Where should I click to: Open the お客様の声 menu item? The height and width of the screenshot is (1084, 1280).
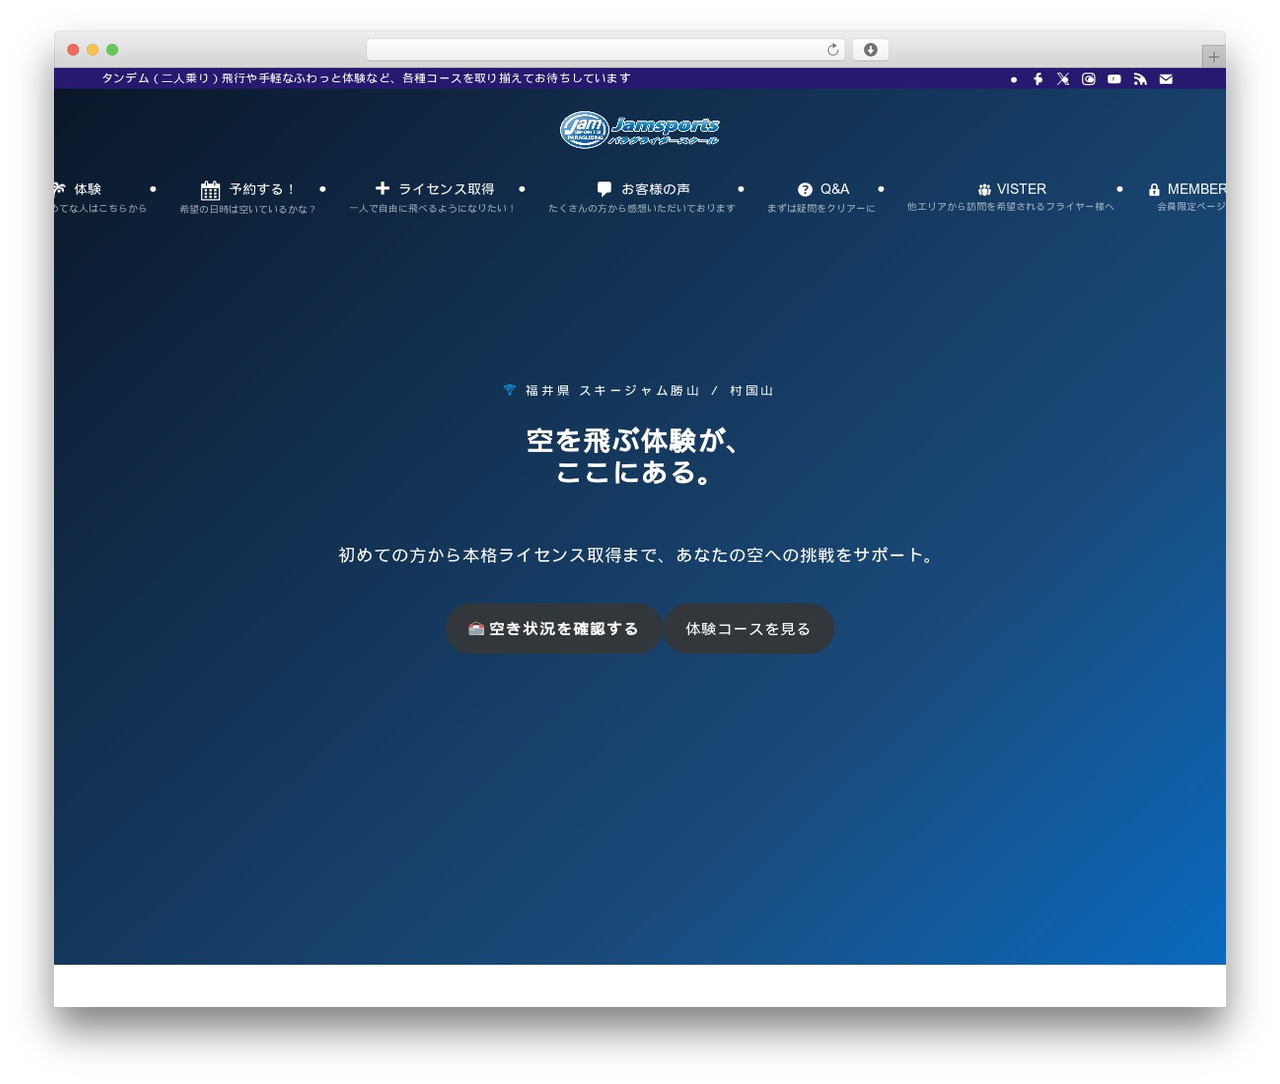[x=656, y=189]
